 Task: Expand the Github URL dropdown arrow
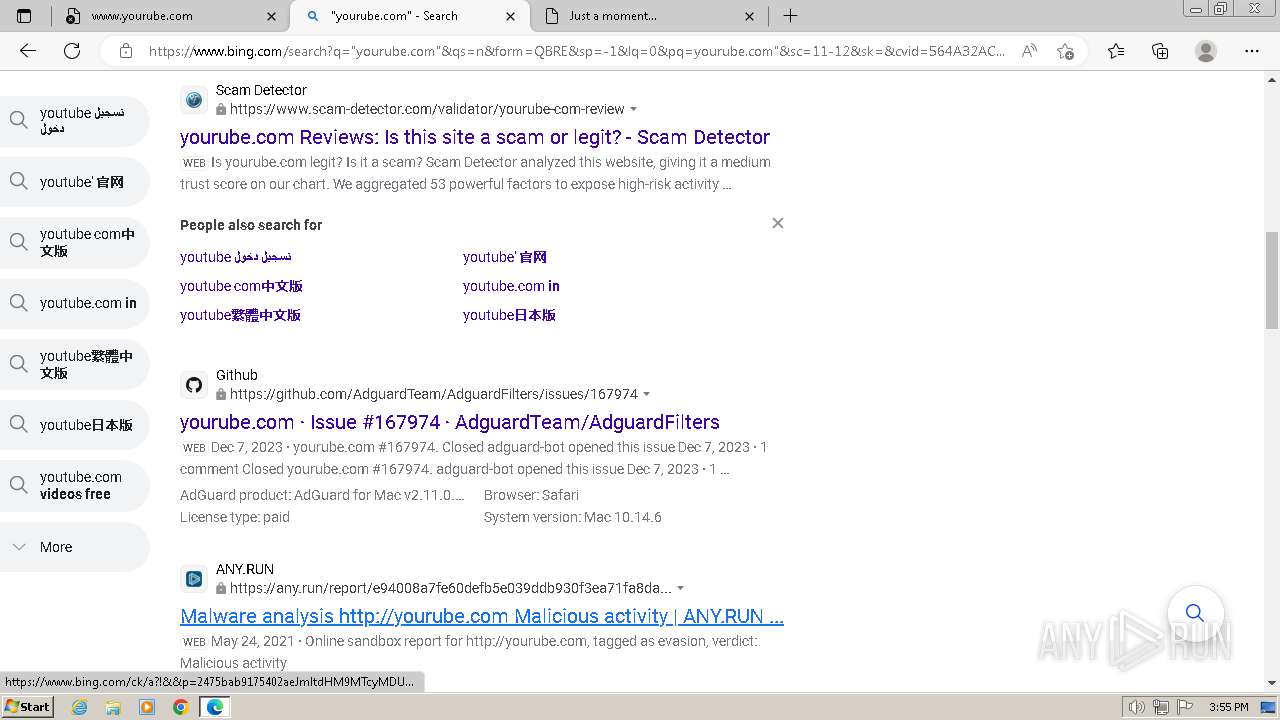tap(647, 395)
